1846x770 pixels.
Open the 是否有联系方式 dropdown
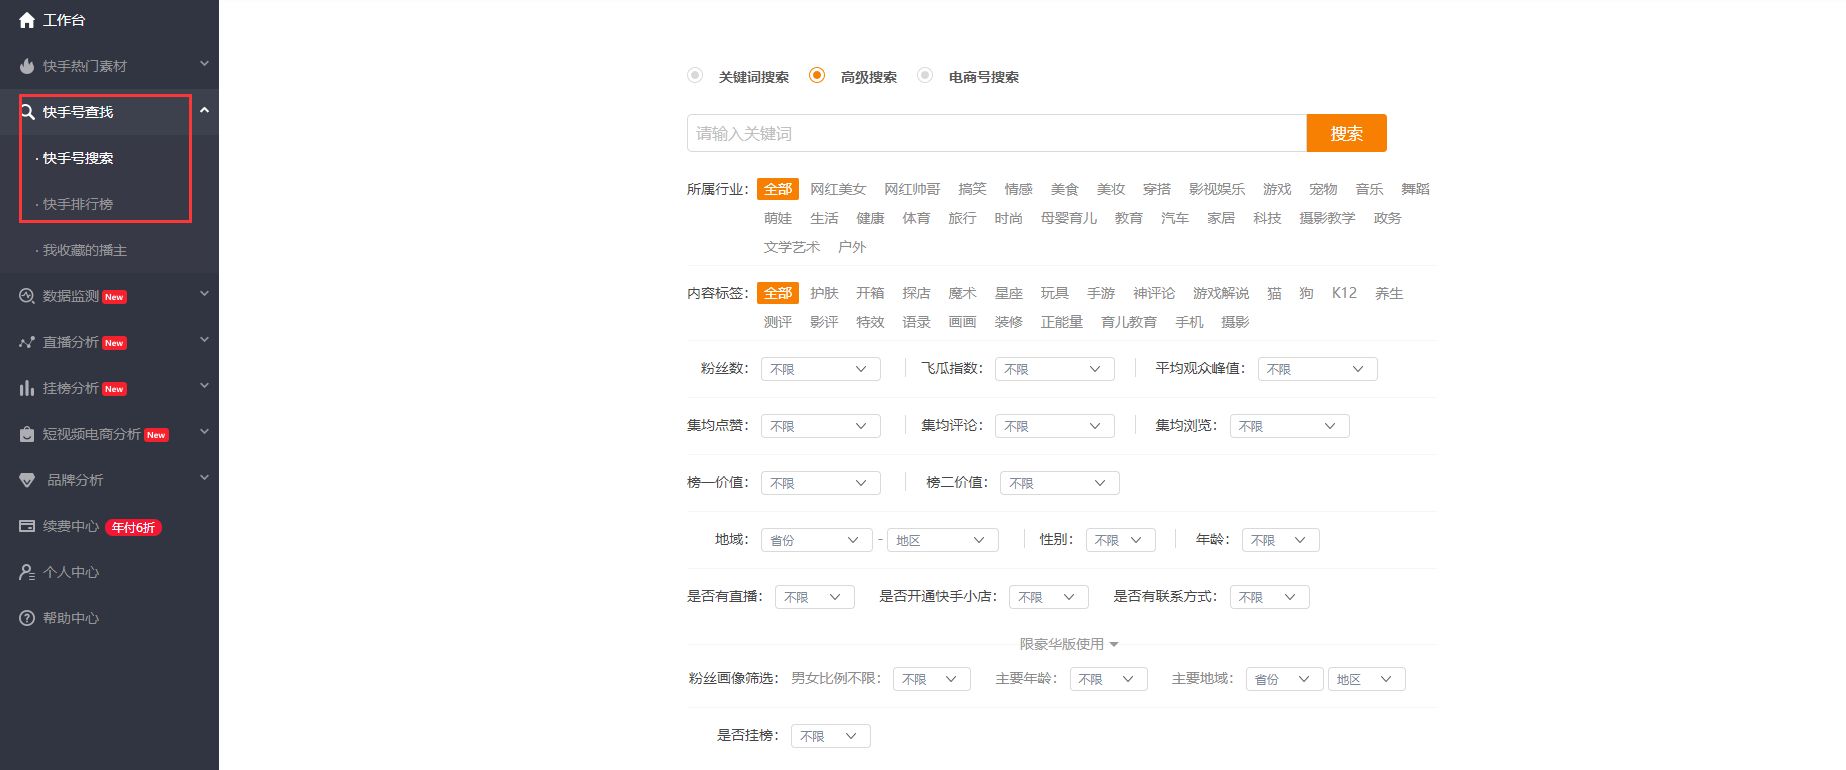[1269, 597]
